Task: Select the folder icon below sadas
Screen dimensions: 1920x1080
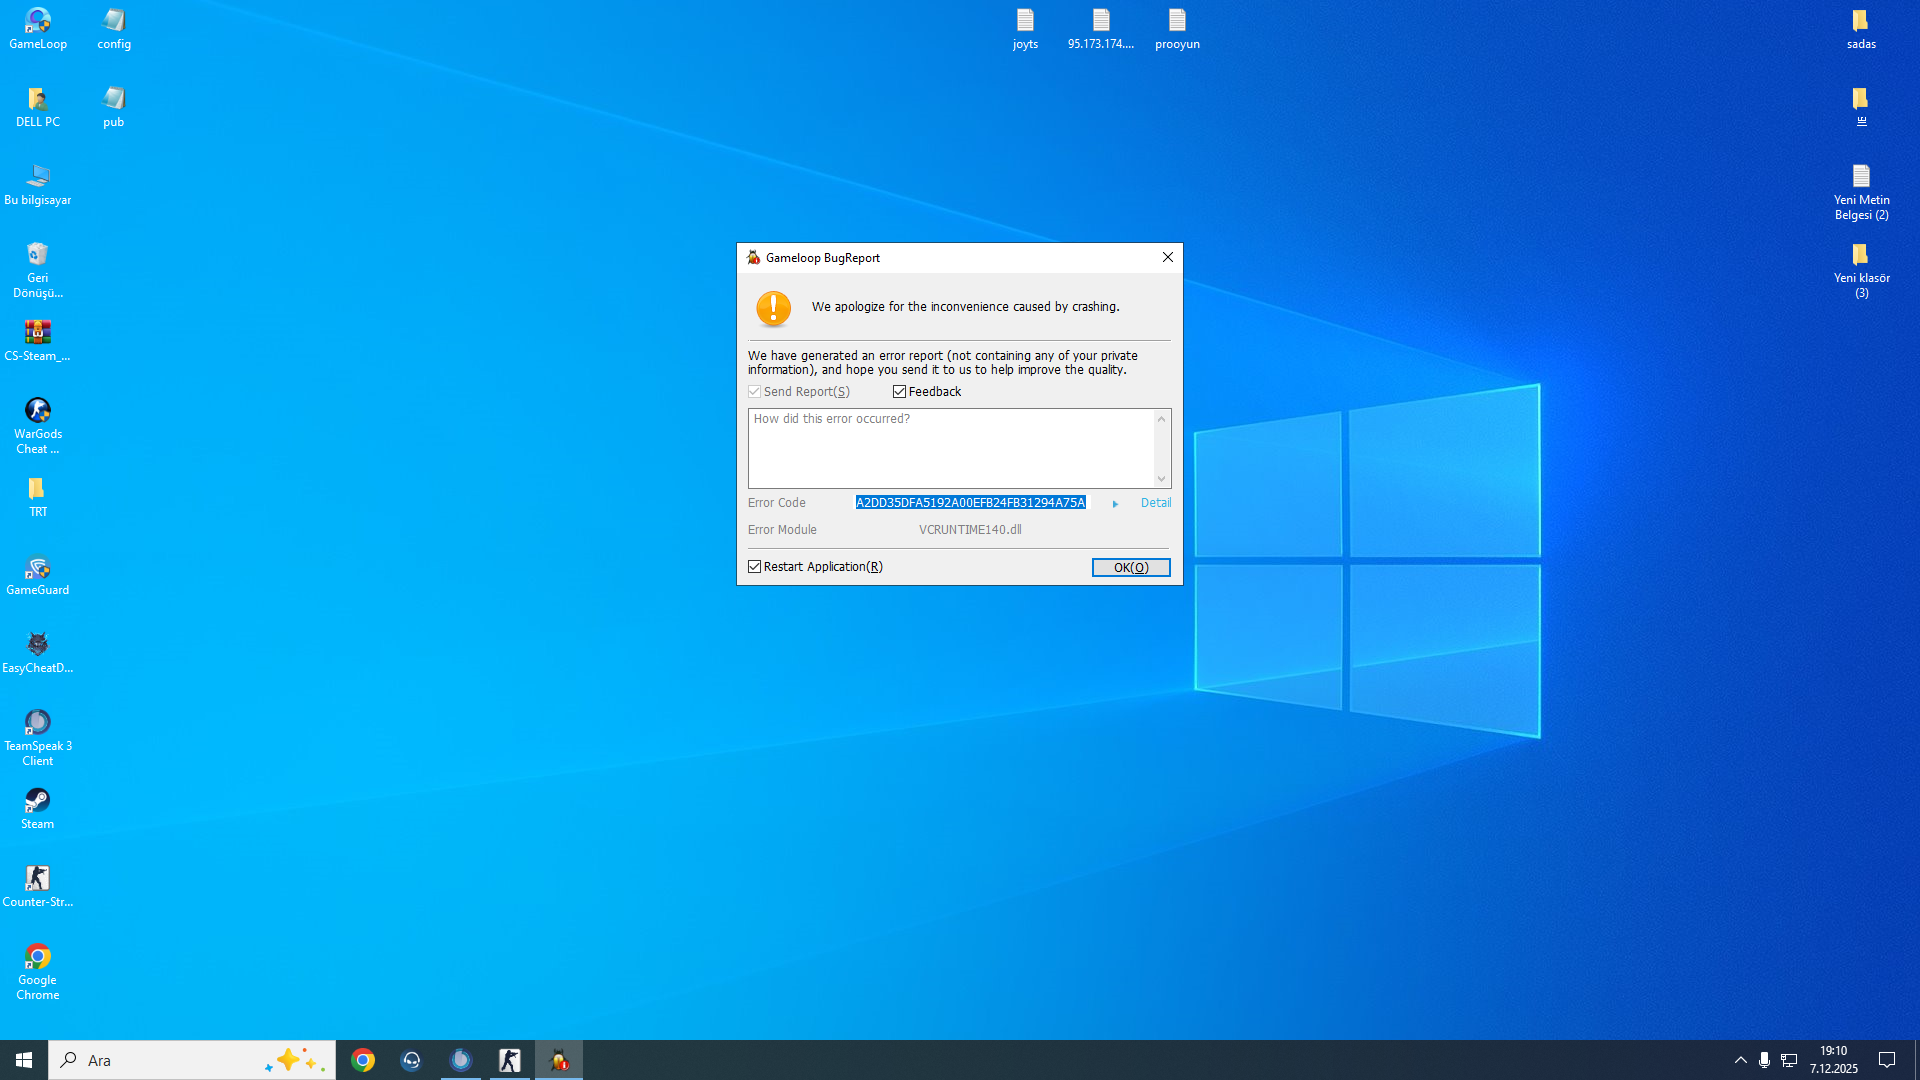Action: [1861, 106]
